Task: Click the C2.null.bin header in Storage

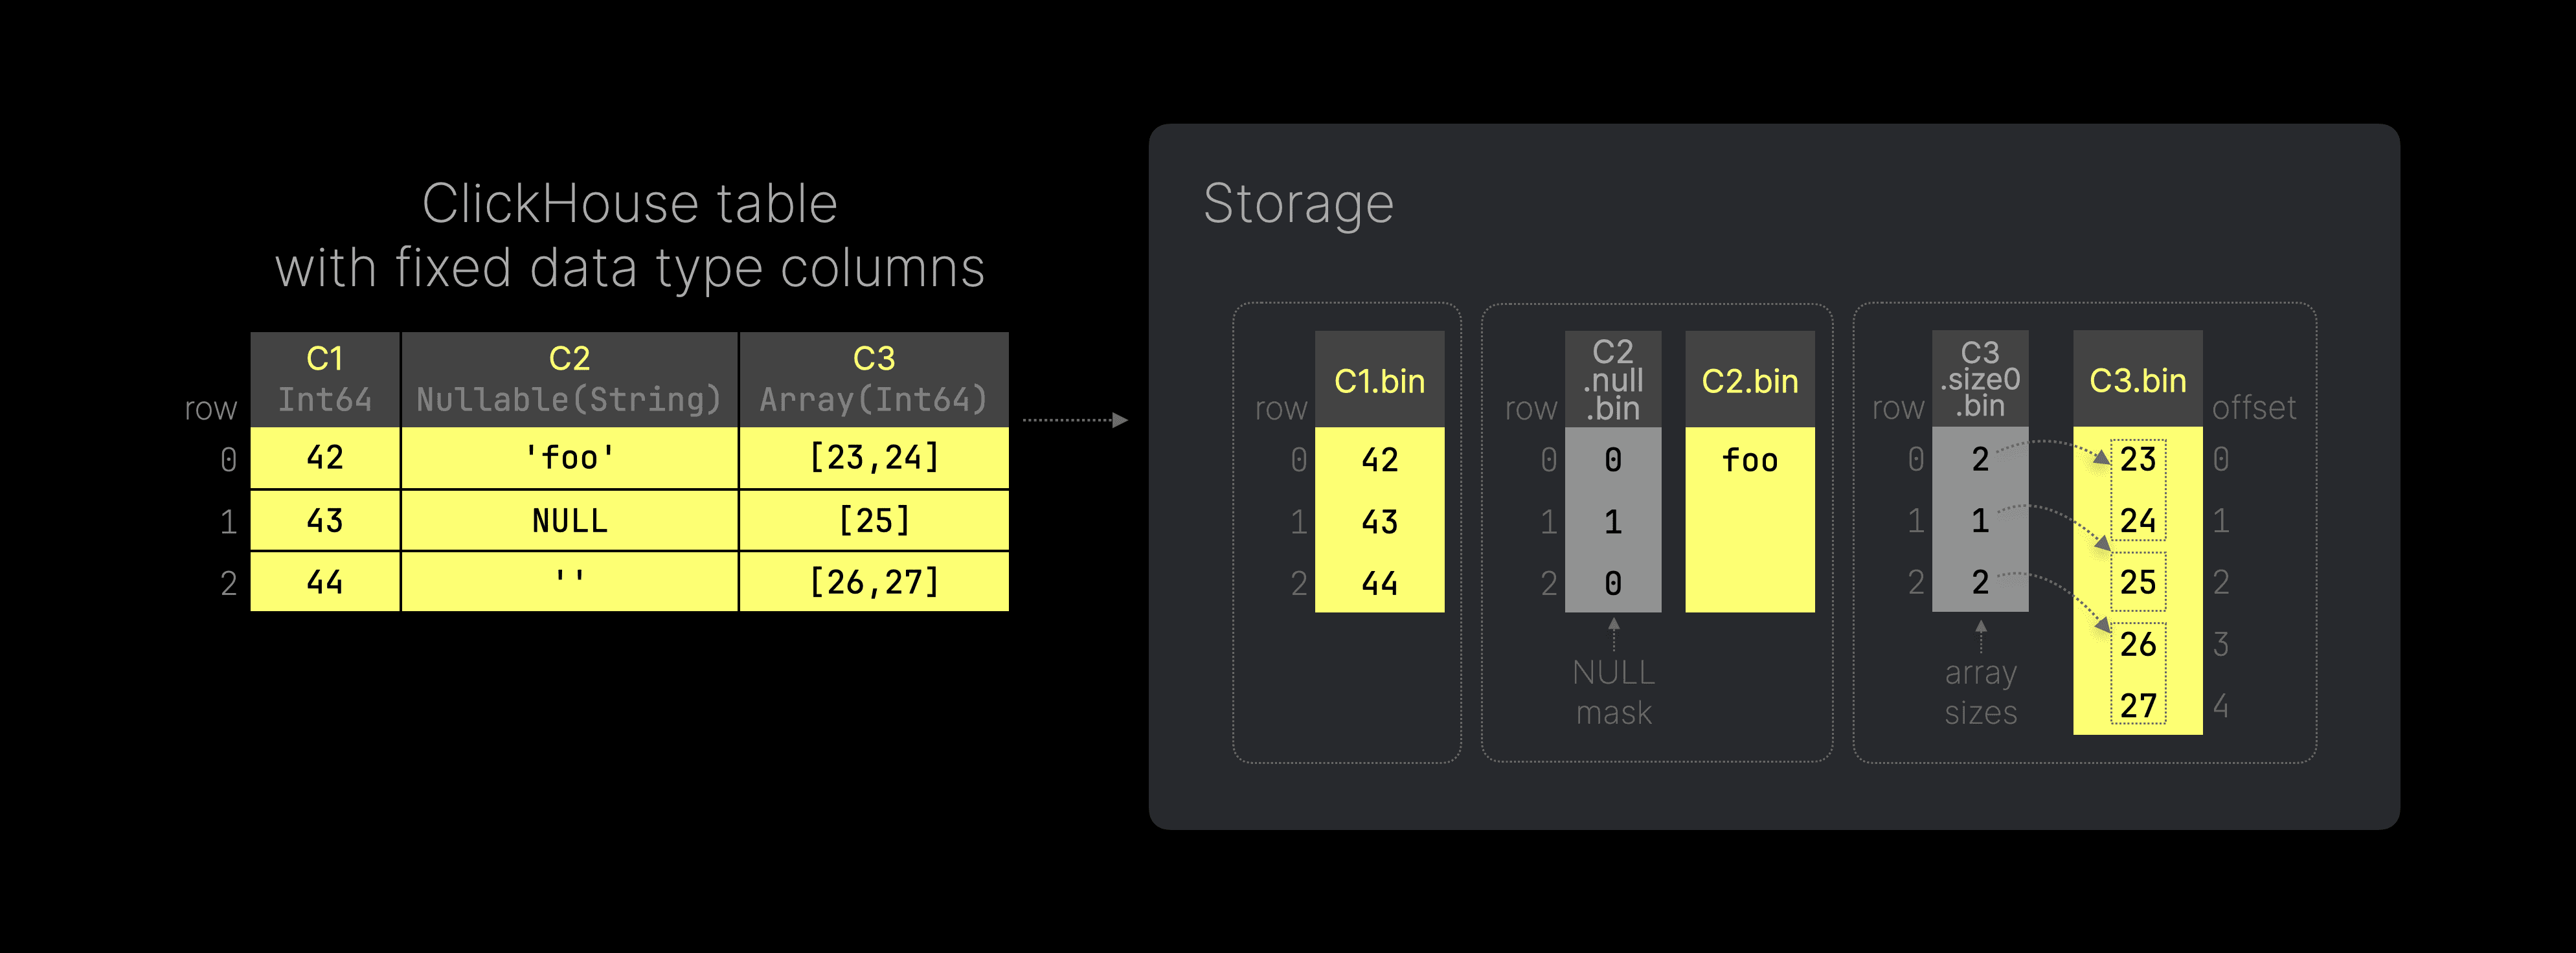Action: (1613, 379)
